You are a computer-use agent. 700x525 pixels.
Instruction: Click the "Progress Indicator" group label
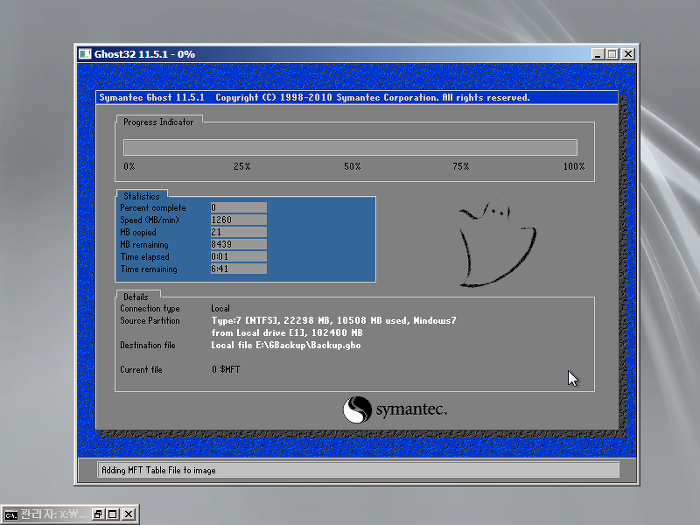(x=158, y=122)
